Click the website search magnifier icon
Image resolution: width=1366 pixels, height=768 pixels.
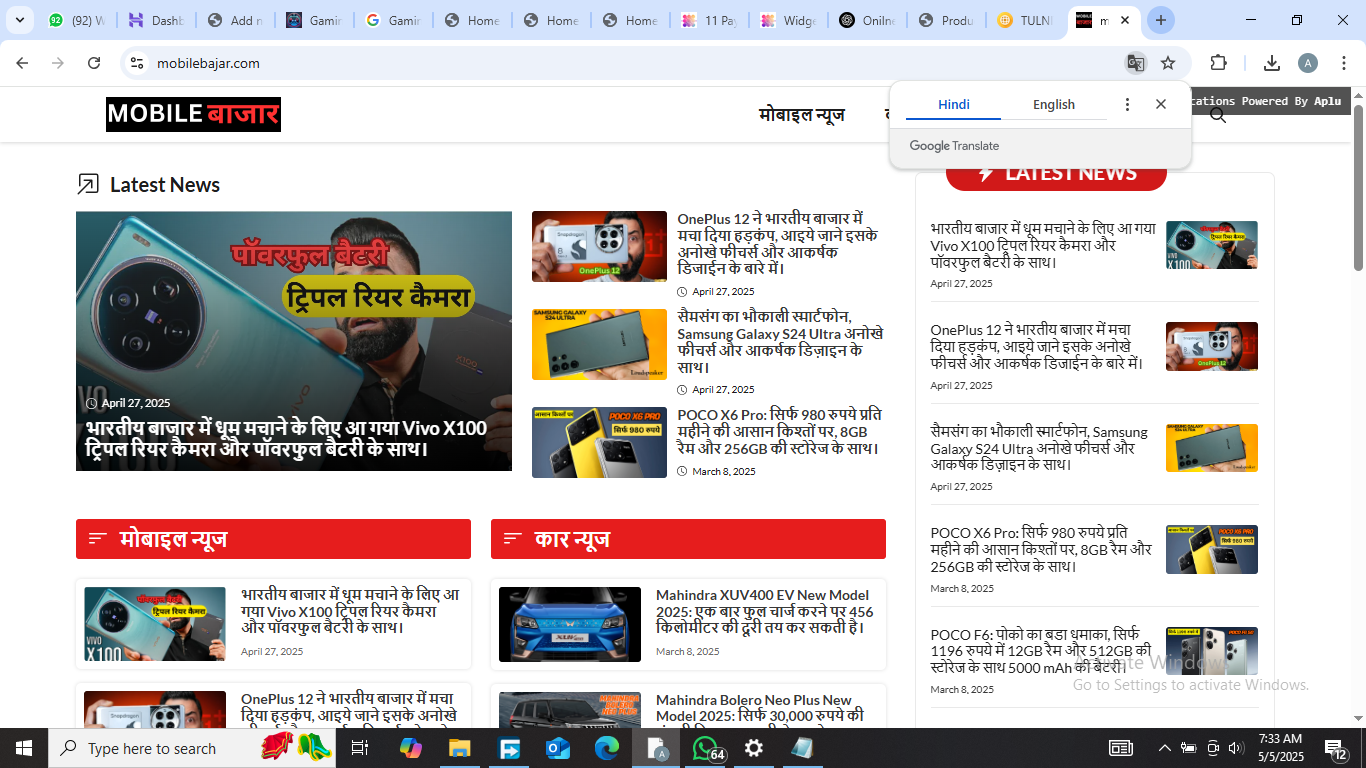[1217, 116]
